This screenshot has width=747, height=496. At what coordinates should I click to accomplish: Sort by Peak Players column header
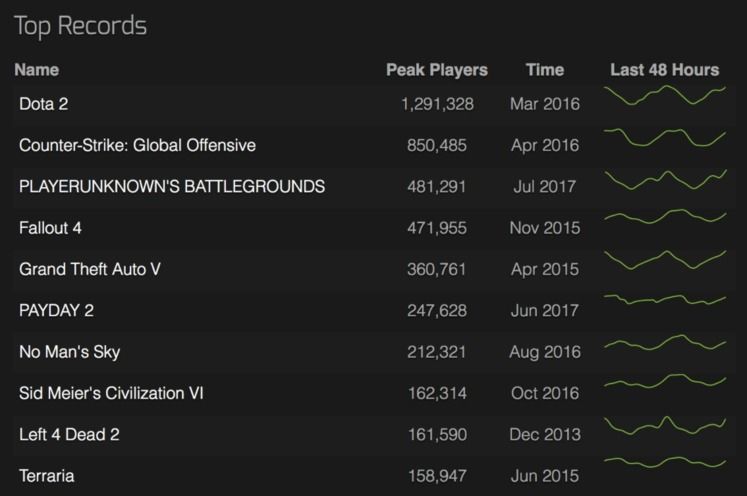(437, 70)
